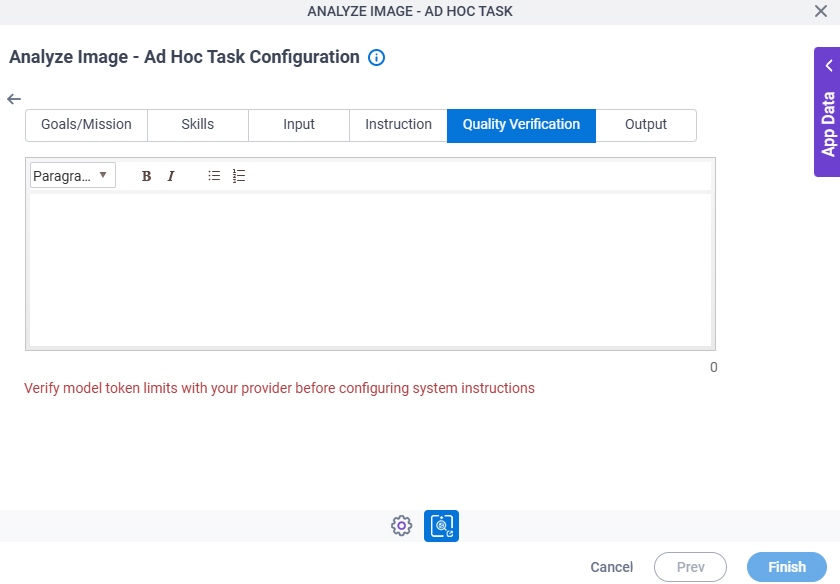Insert a numbered list

pos(239,176)
